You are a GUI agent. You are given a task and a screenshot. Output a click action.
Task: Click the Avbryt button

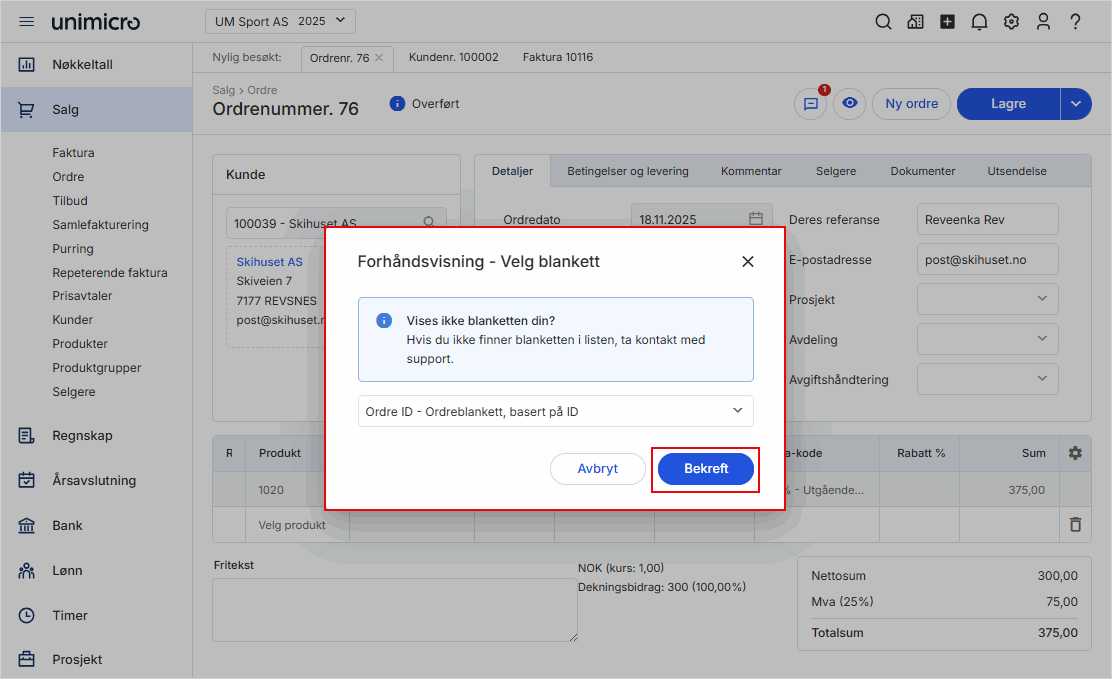coord(598,469)
